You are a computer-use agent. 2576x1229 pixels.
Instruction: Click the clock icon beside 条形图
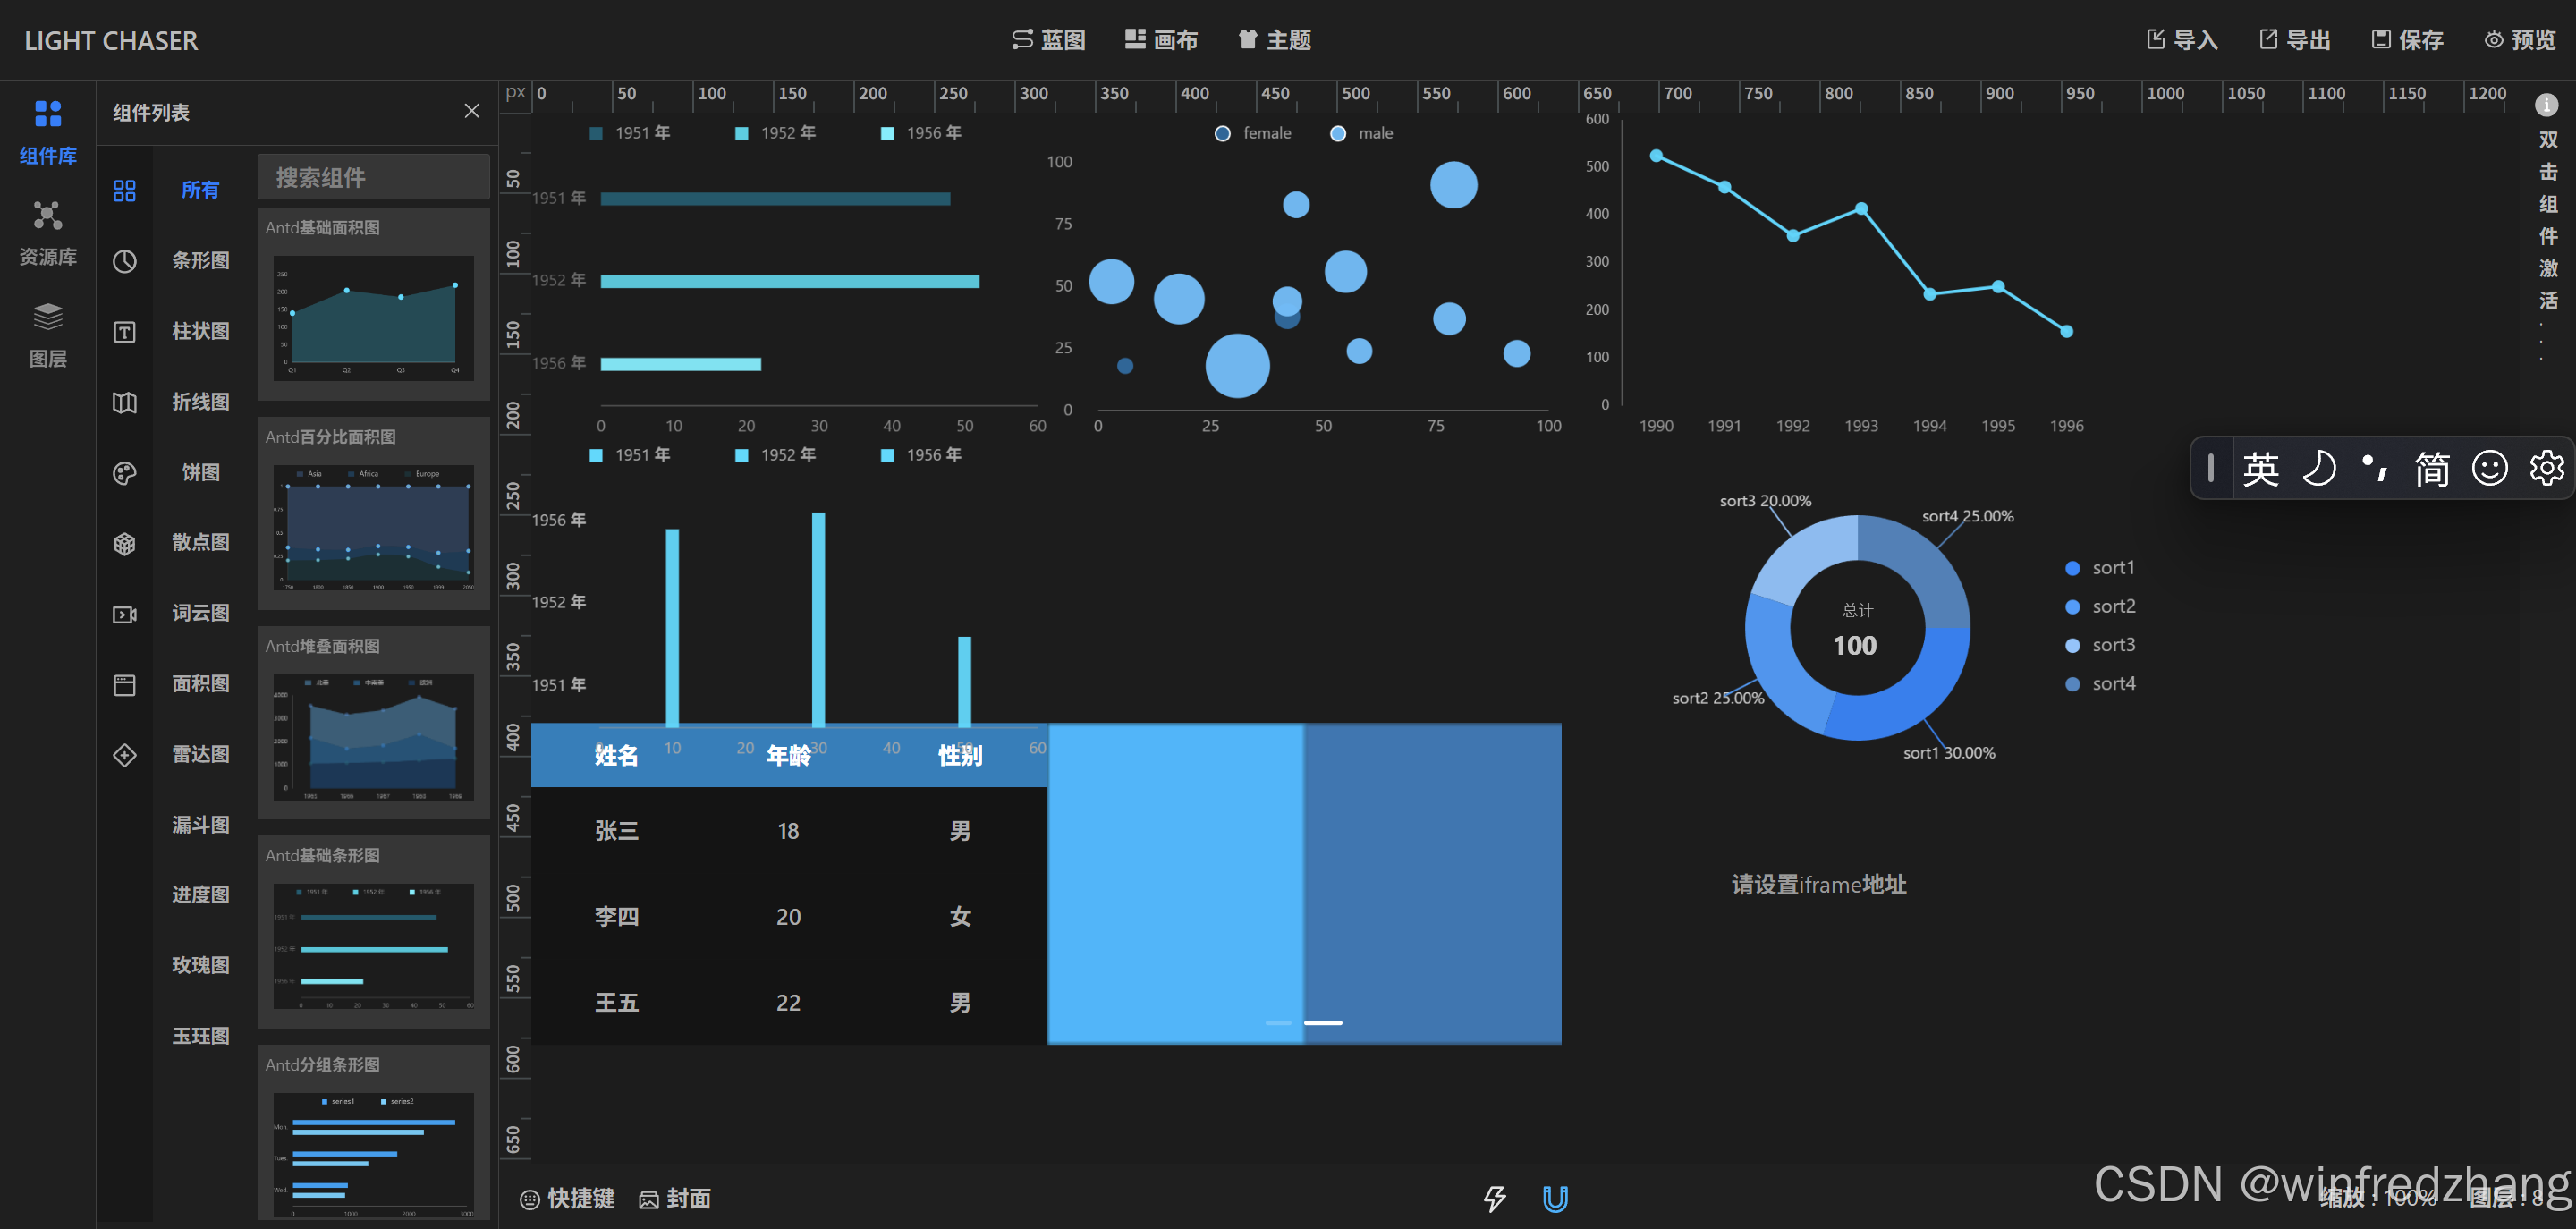tap(124, 261)
